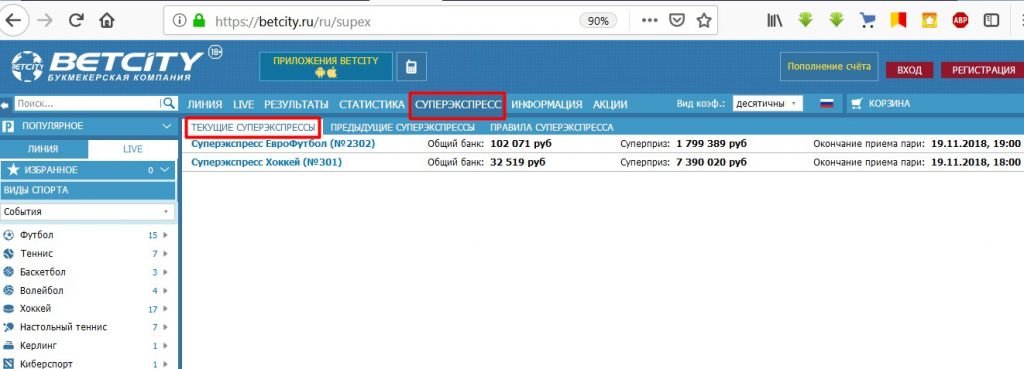Open mobile version phone icon
Image resolution: width=1024 pixels, height=369 pixels.
[411, 67]
